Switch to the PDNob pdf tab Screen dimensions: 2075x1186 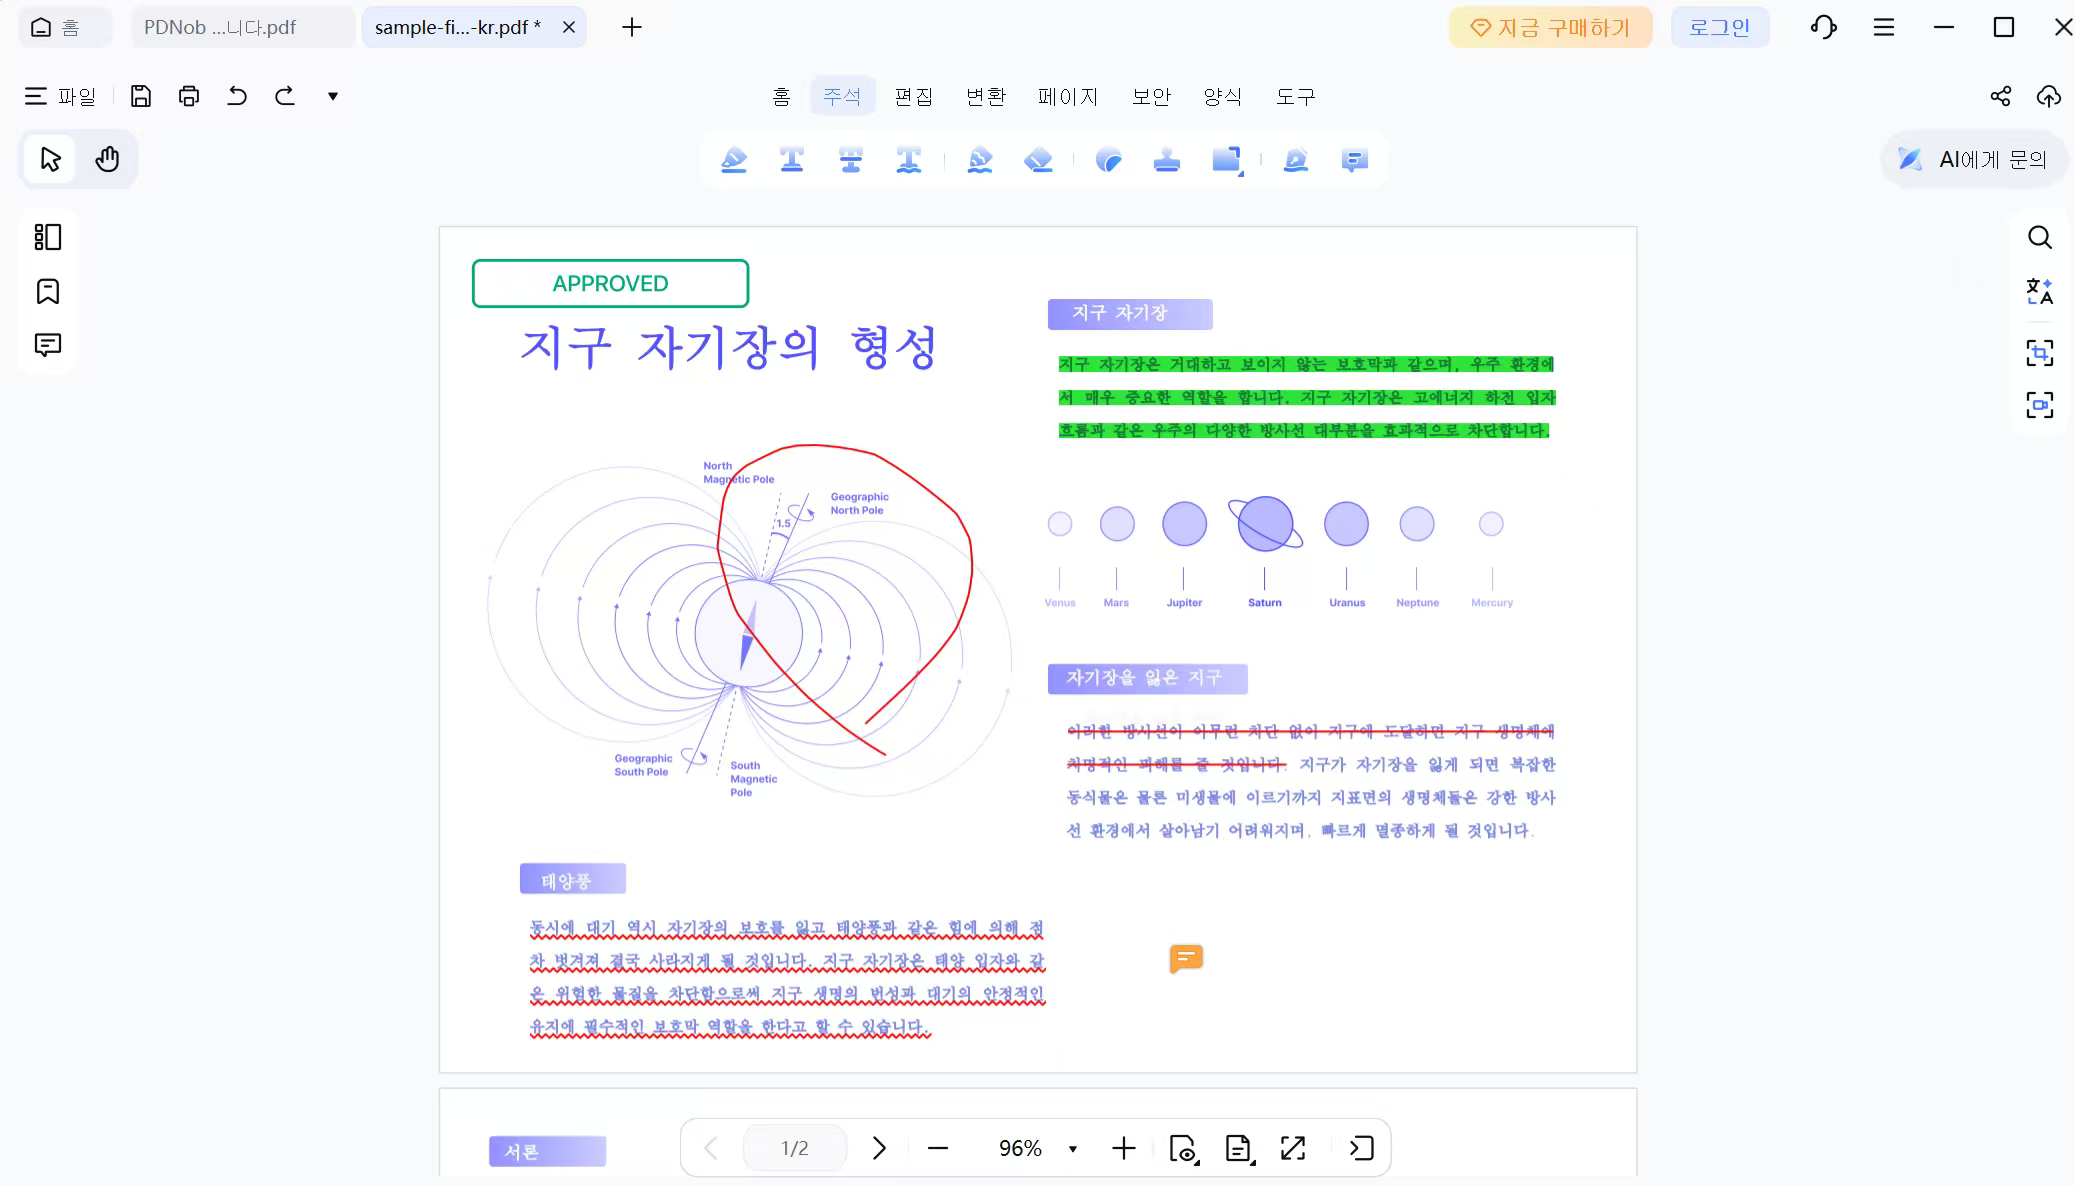point(243,27)
